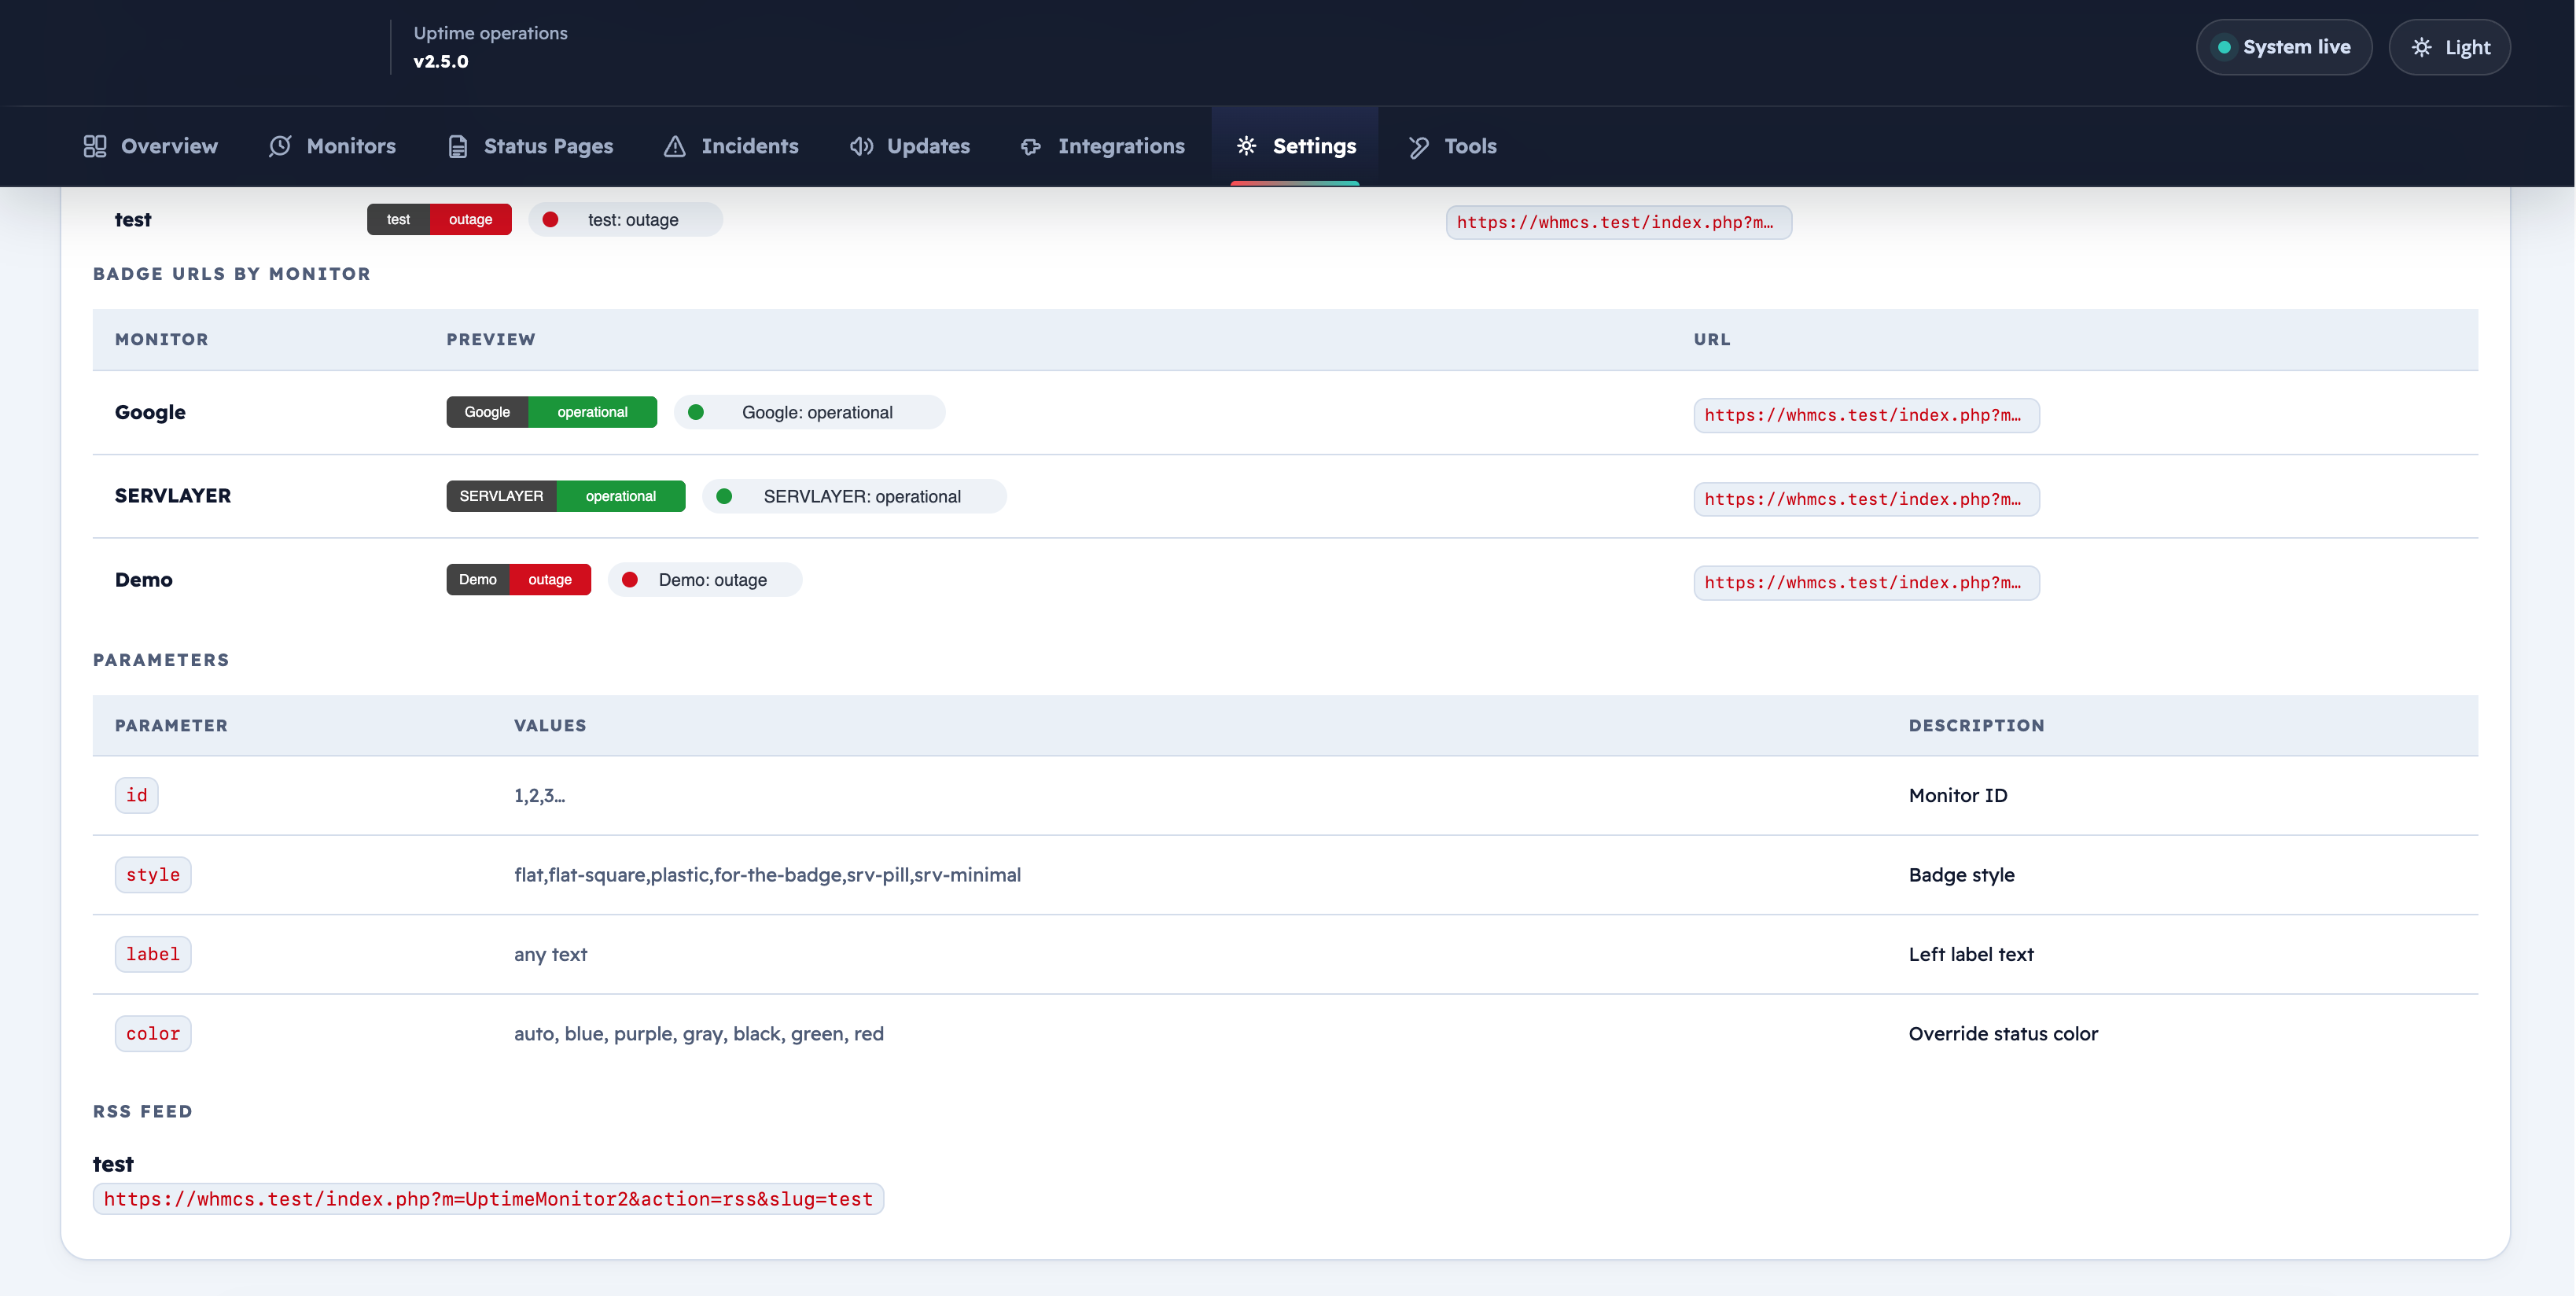Click the Demo monitor name

[144, 580]
